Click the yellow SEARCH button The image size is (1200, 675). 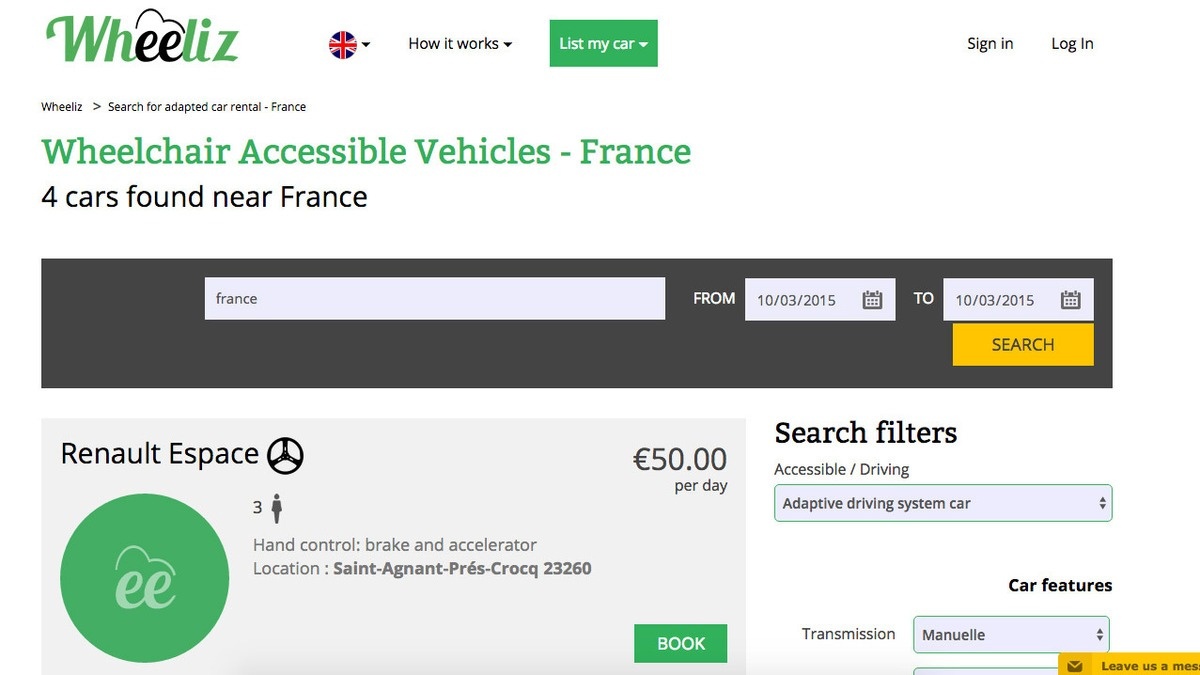pos(1023,344)
